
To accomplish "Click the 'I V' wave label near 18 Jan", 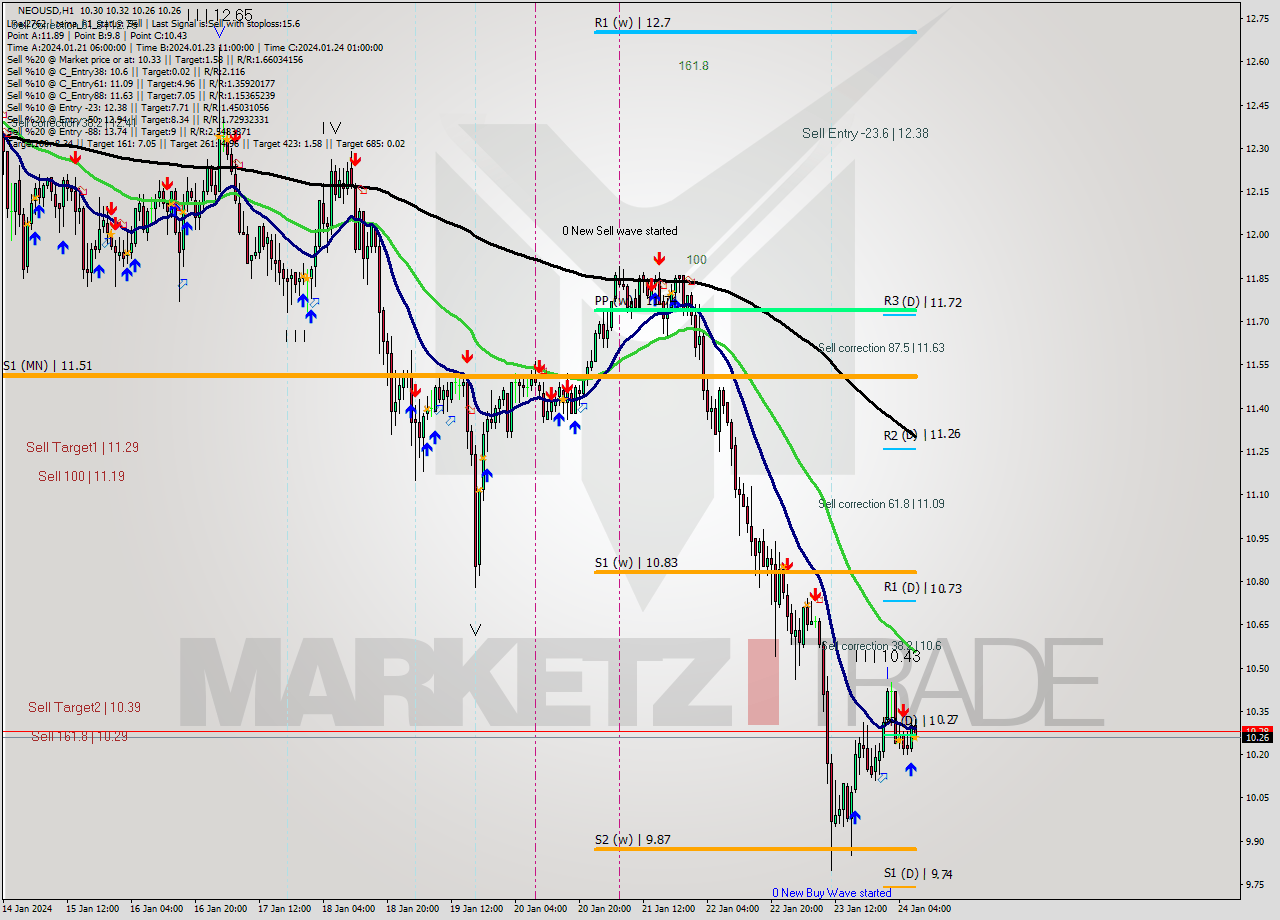I will tap(332, 128).
